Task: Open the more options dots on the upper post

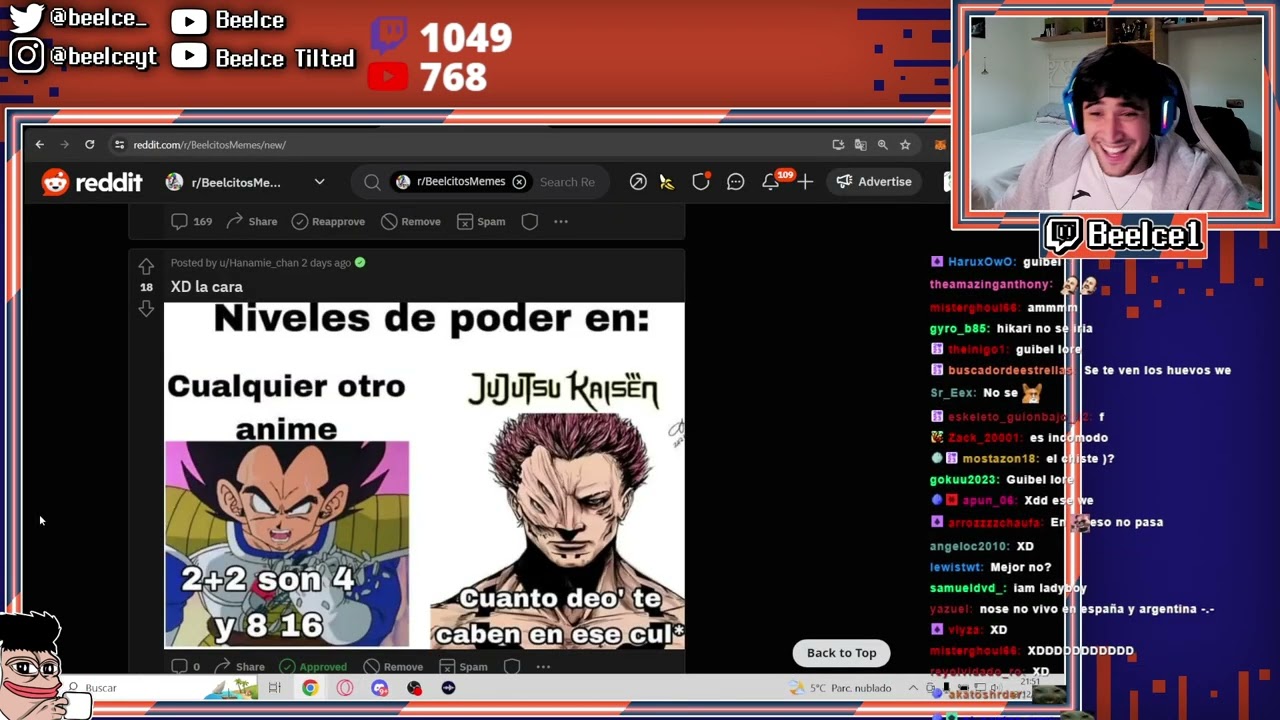Action: [561, 221]
